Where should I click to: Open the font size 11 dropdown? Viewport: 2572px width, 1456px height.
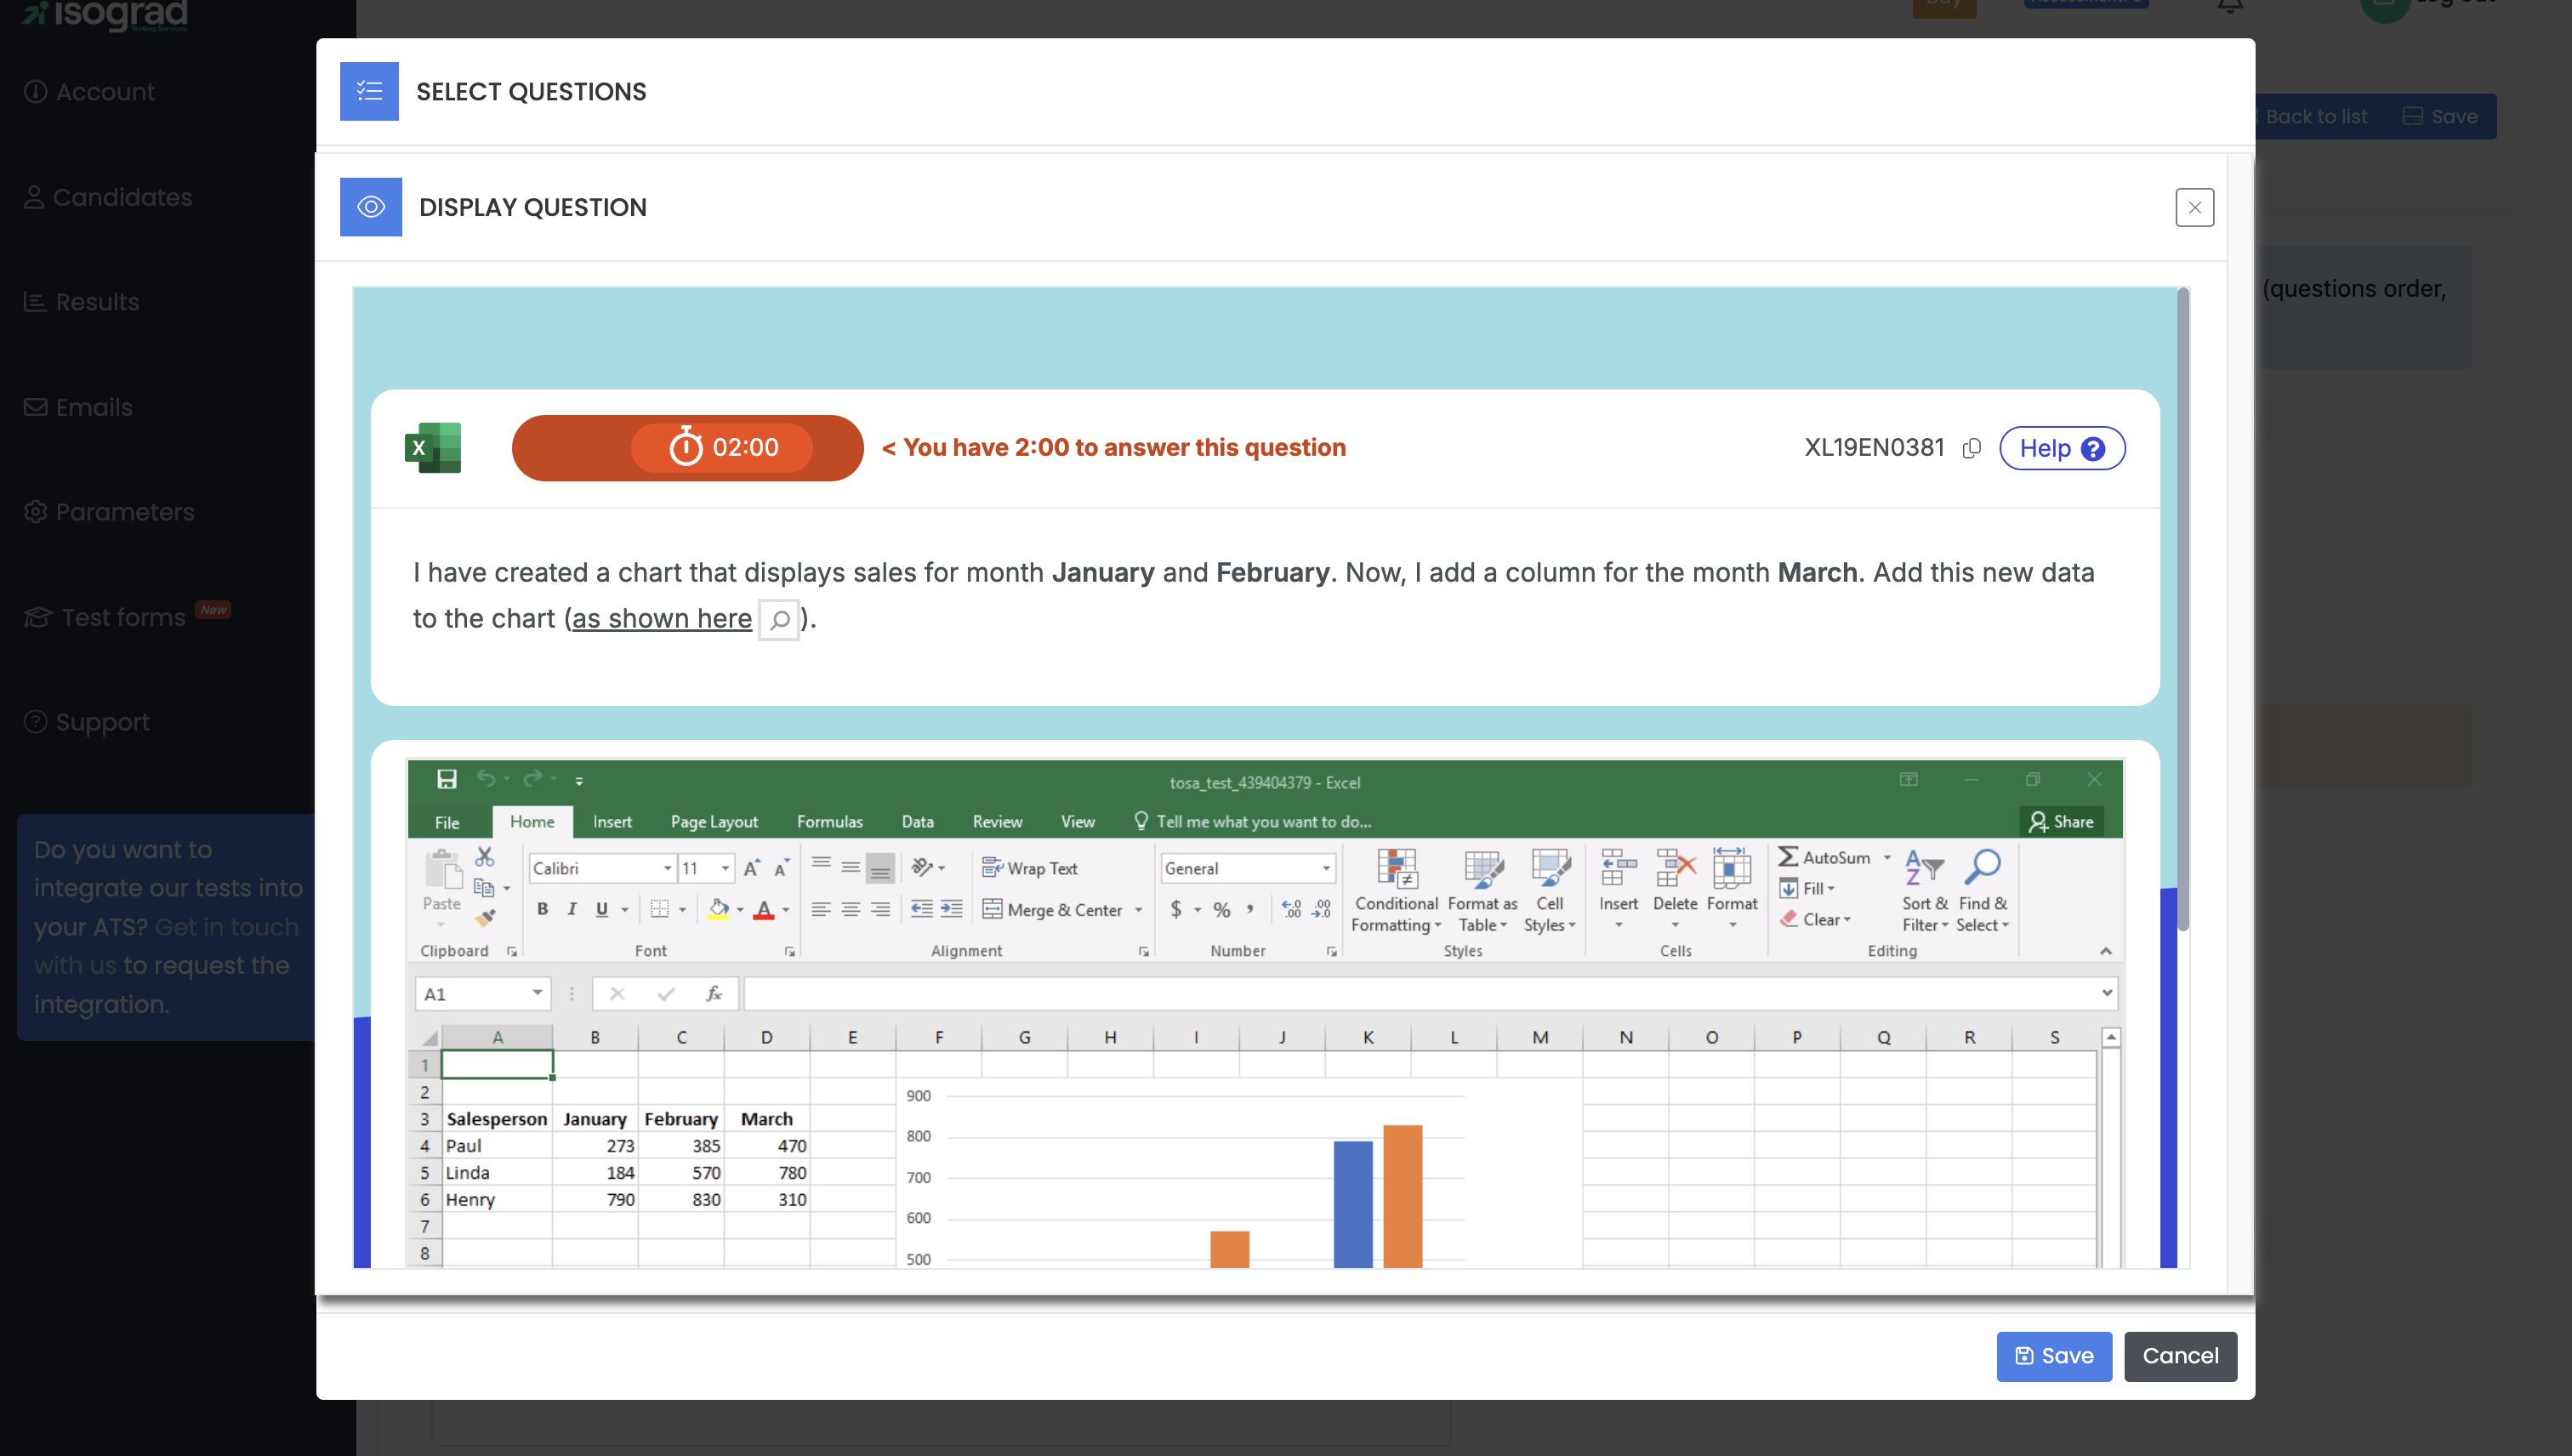[725, 868]
